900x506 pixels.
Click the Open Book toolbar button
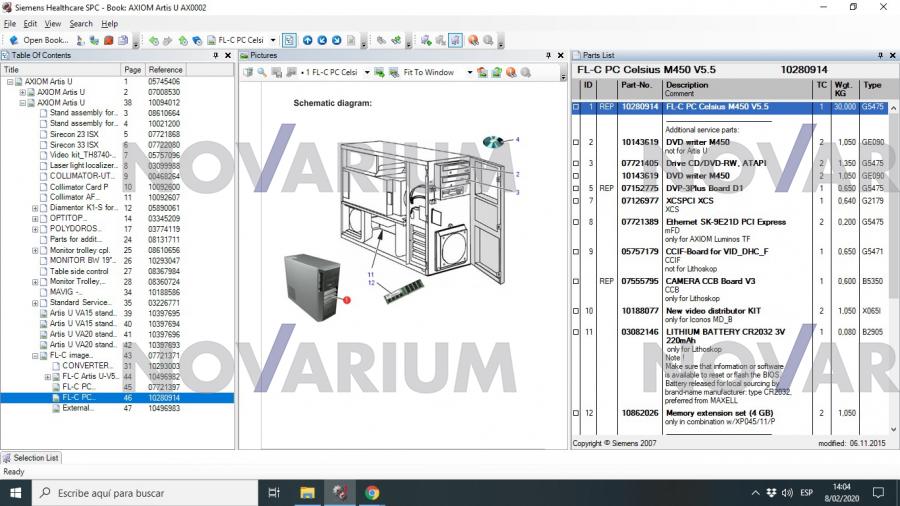(x=40, y=40)
